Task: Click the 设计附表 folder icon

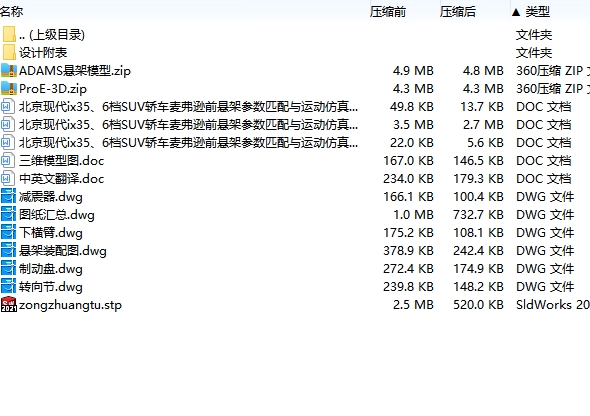Action: pyautogui.click(x=9, y=52)
